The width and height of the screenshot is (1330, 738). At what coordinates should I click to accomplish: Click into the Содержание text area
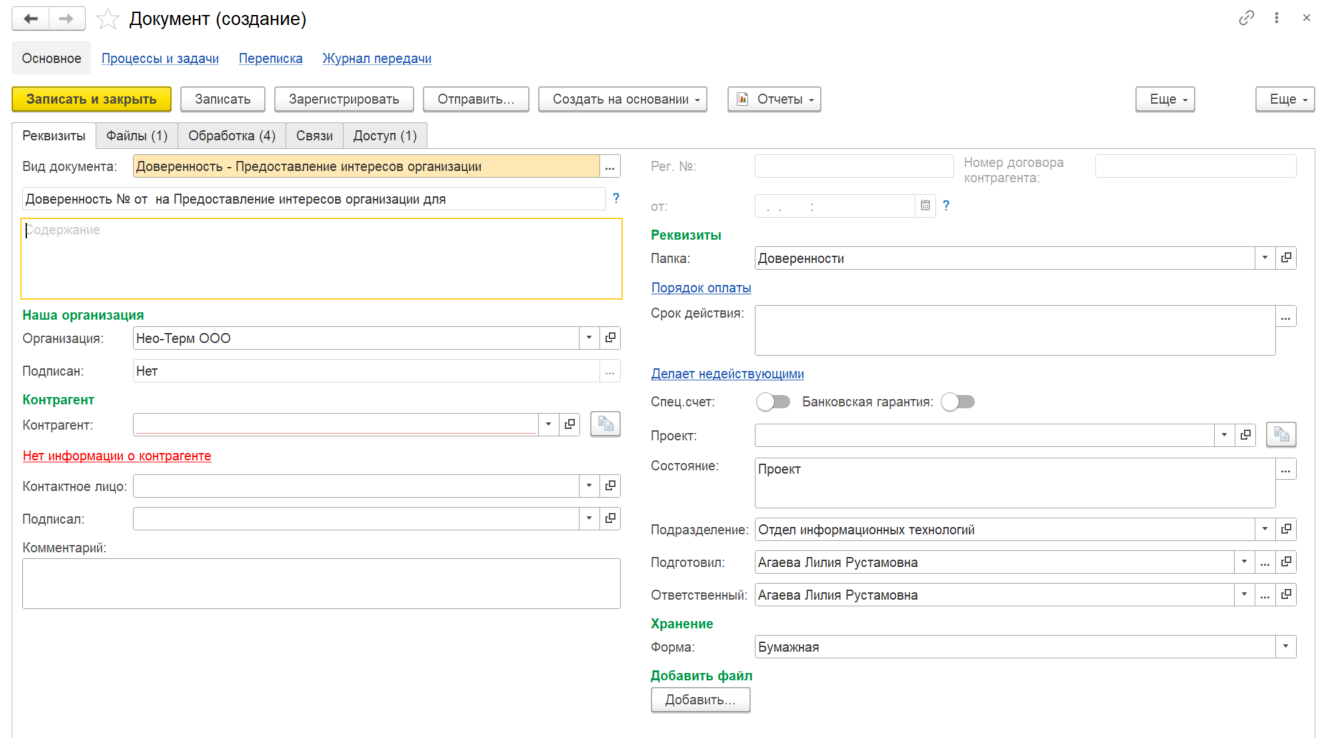322,259
